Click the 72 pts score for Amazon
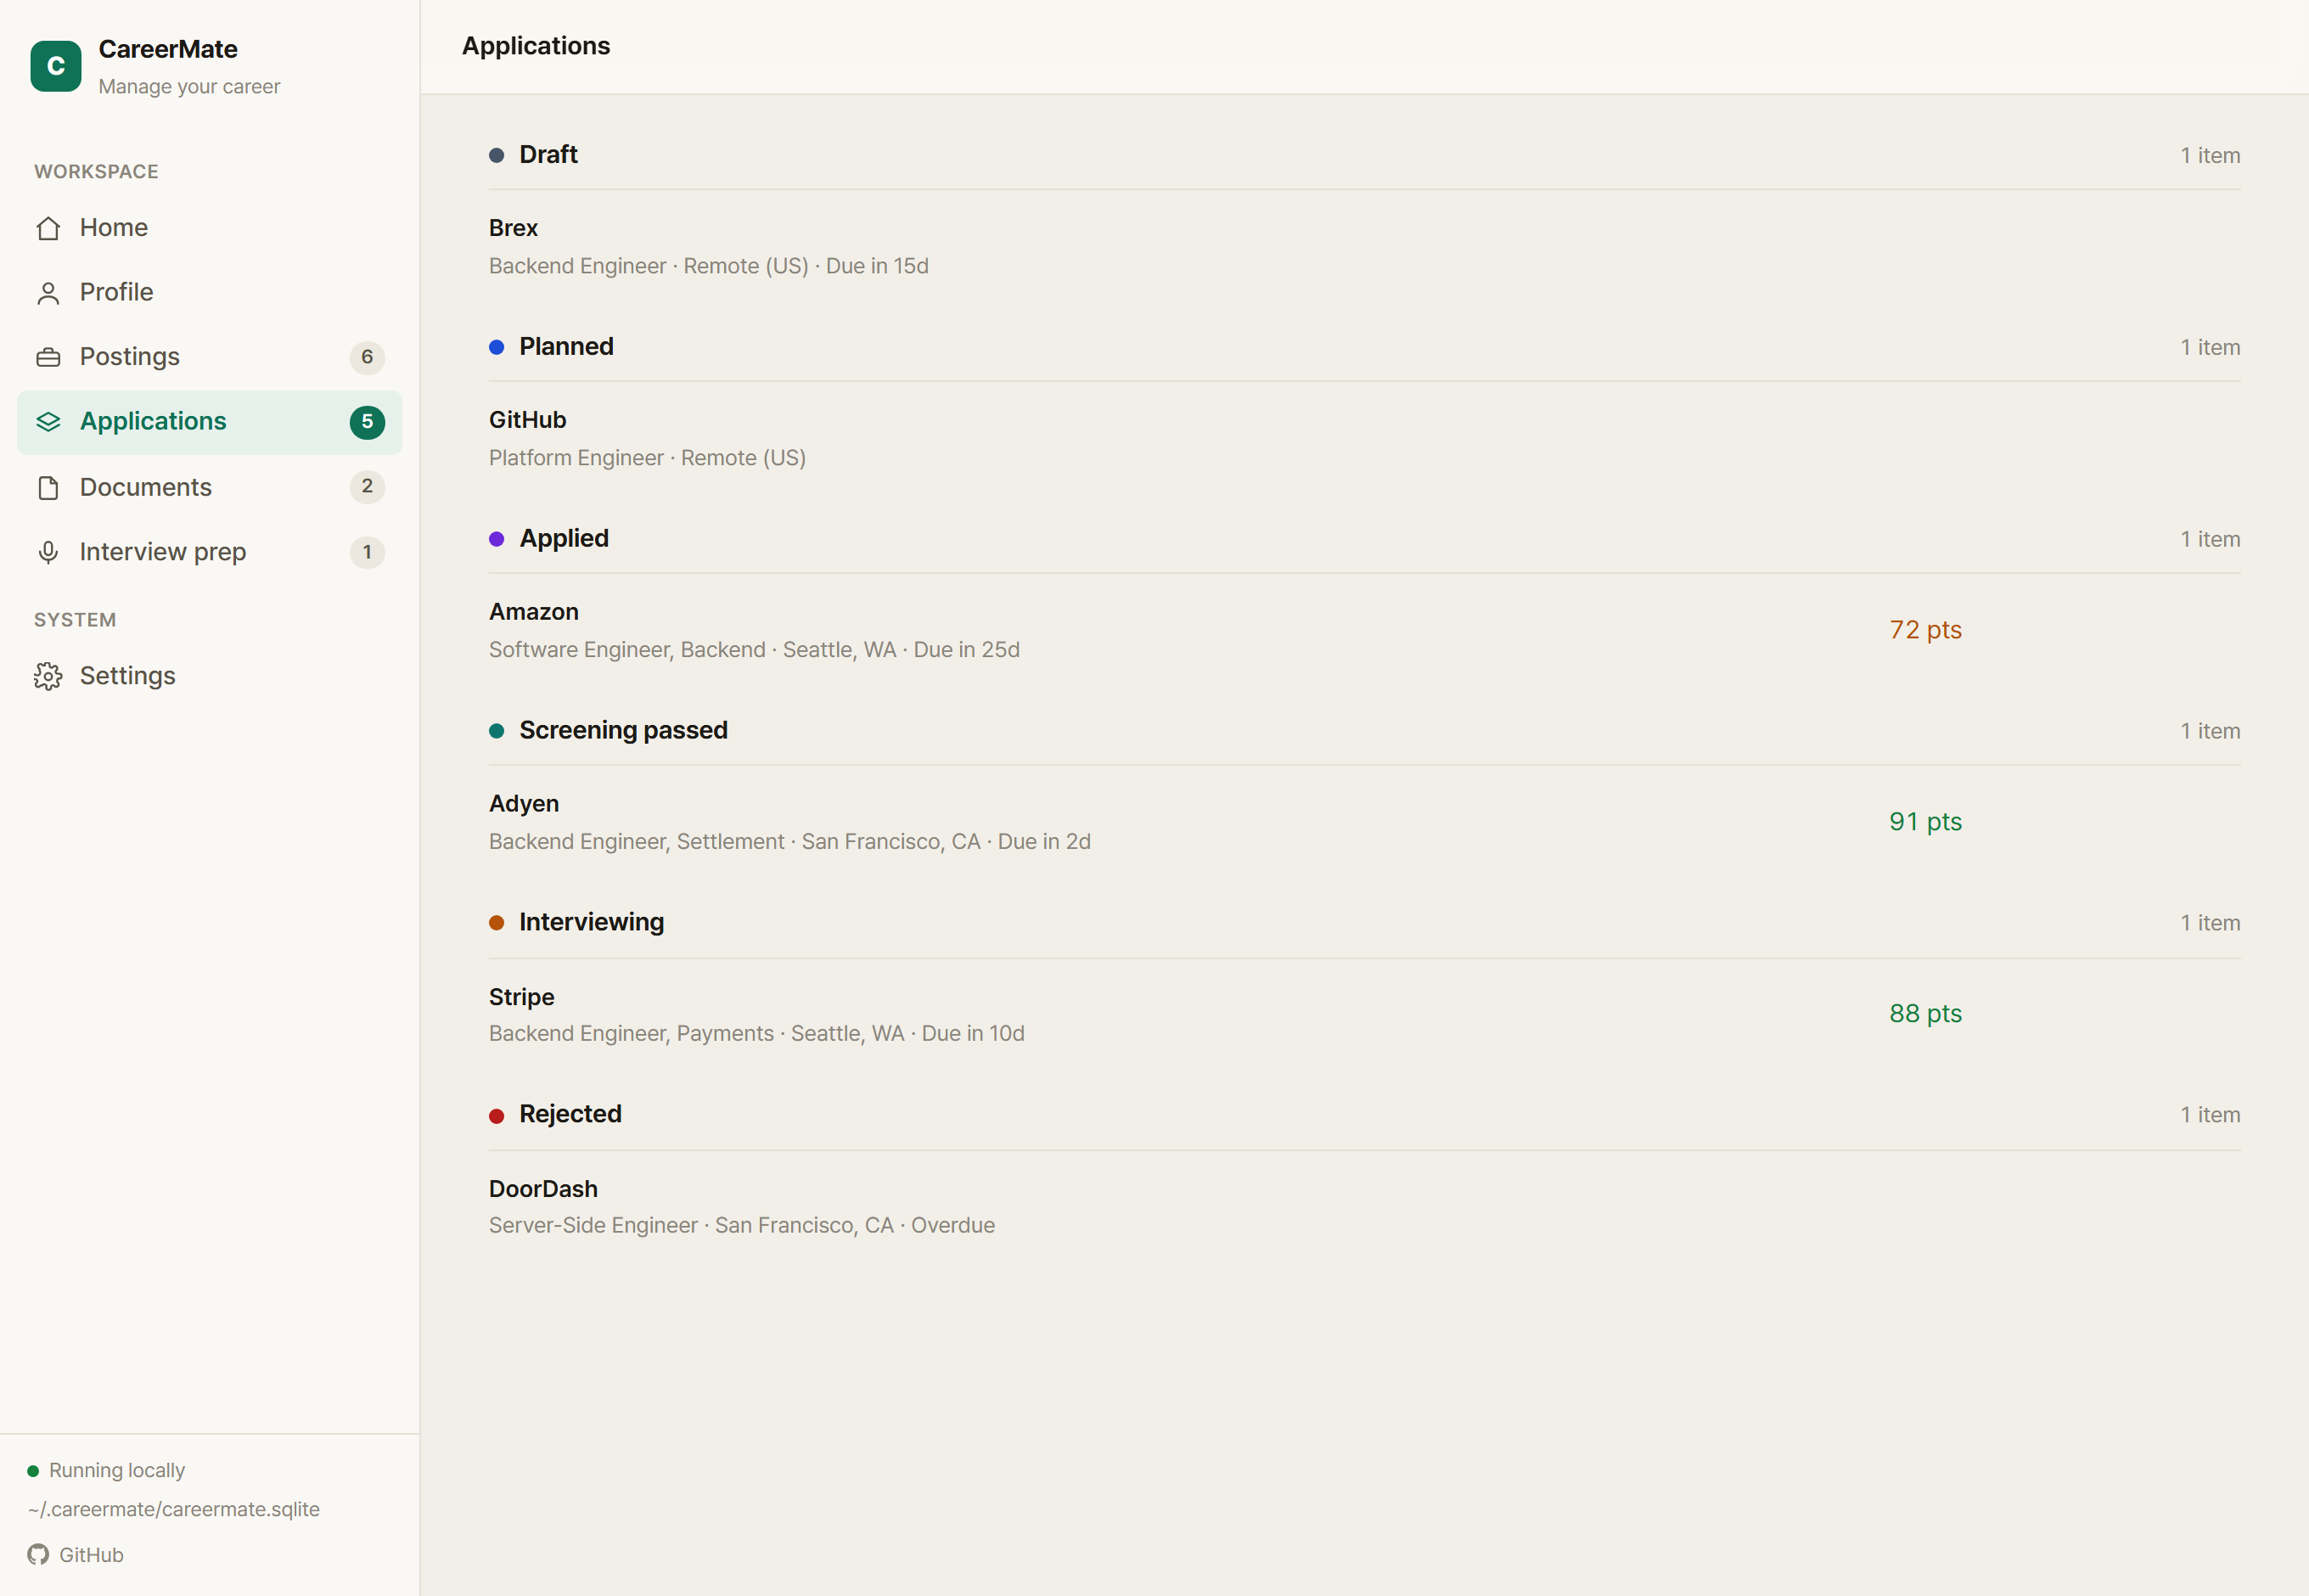This screenshot has height=1596, width=2309. [1925, 630]
